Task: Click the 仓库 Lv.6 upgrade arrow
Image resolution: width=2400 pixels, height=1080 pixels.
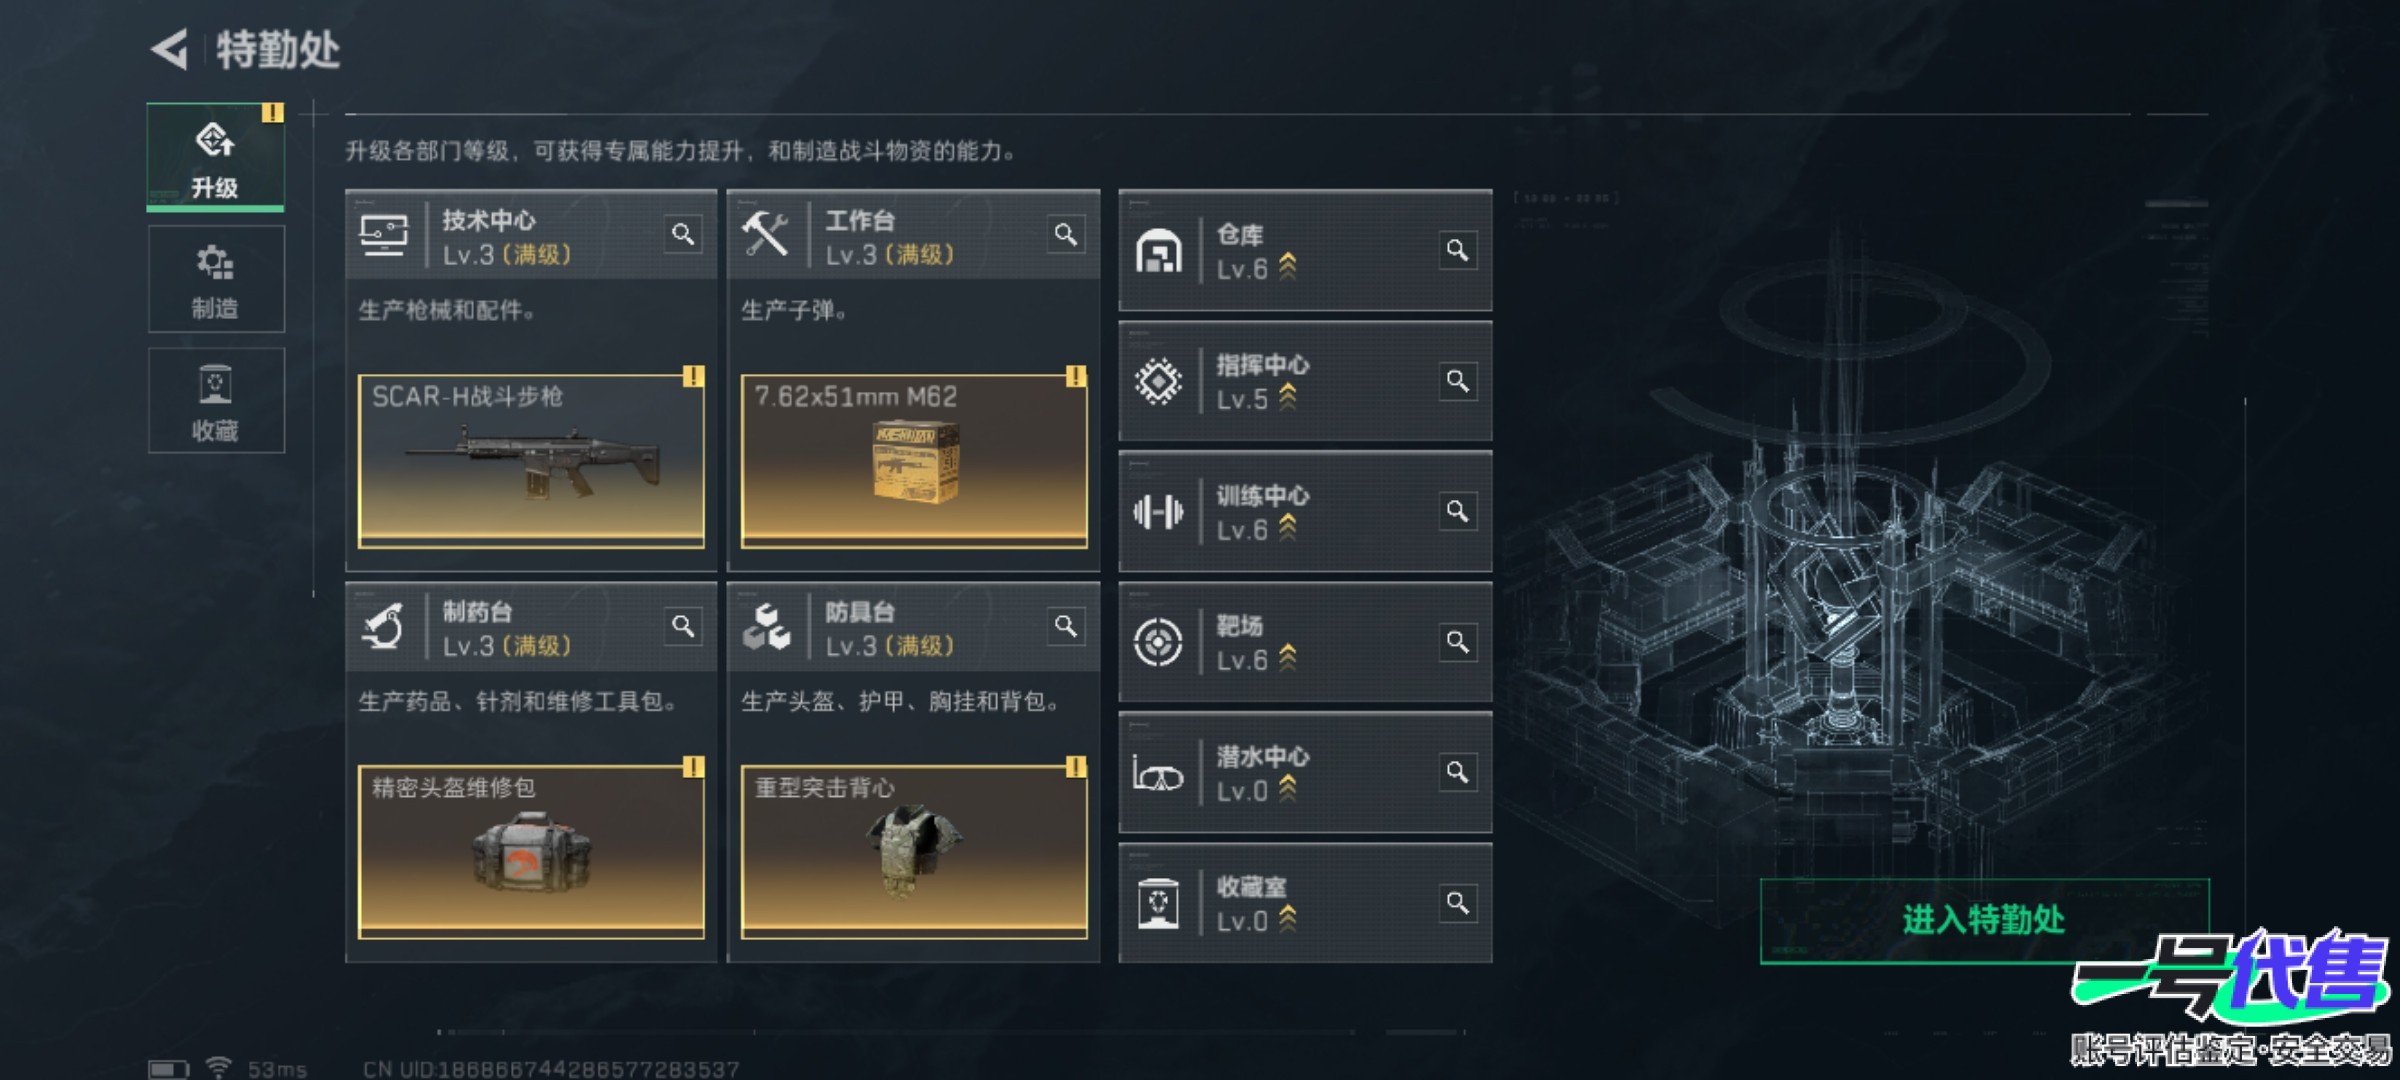Action: tap(1288, 267)
